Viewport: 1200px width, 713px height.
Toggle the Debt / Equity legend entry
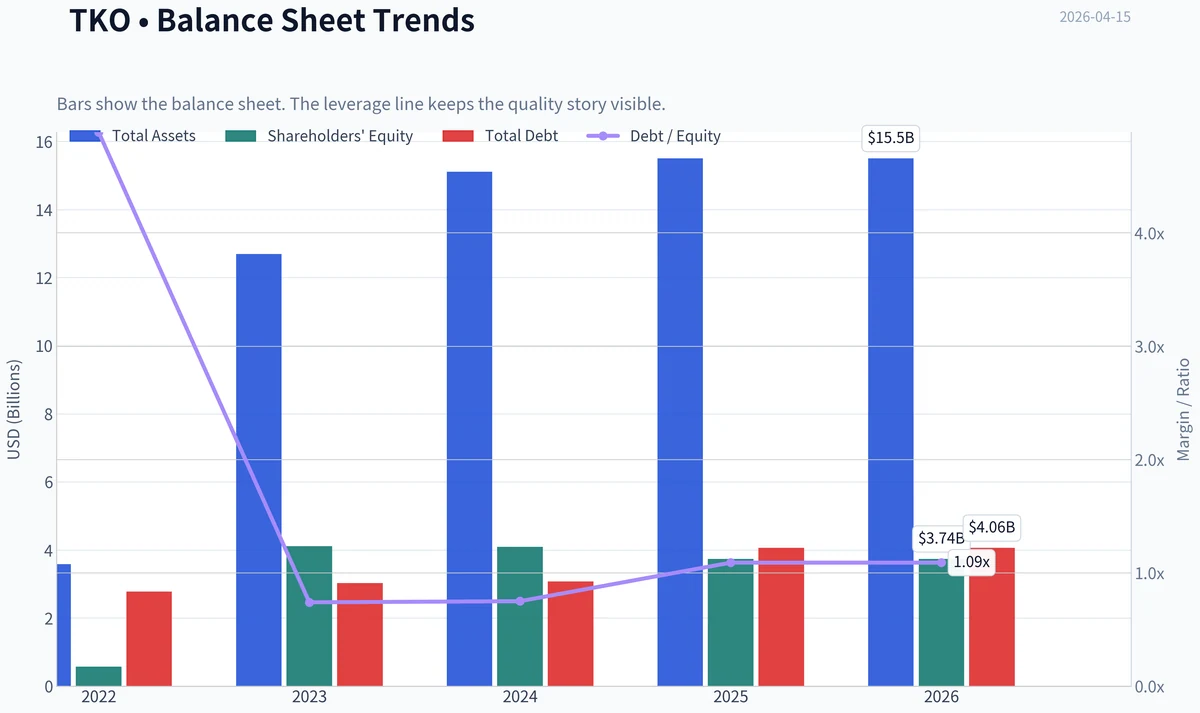[x=653, y=136]
